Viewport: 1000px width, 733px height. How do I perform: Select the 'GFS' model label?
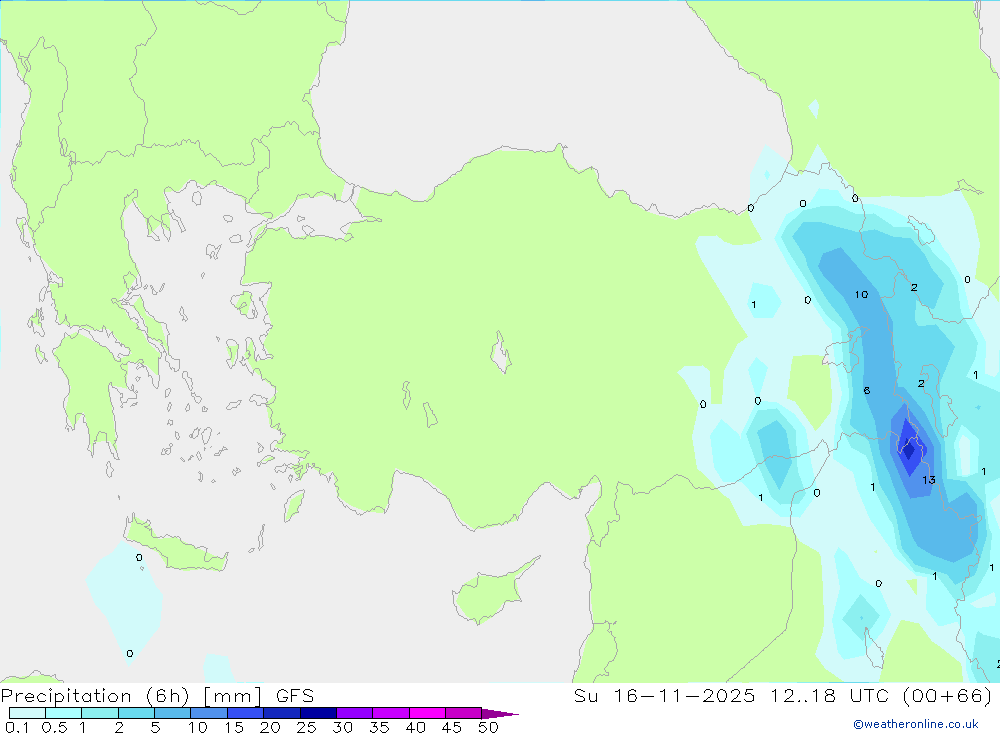click(x=295, y=696)
